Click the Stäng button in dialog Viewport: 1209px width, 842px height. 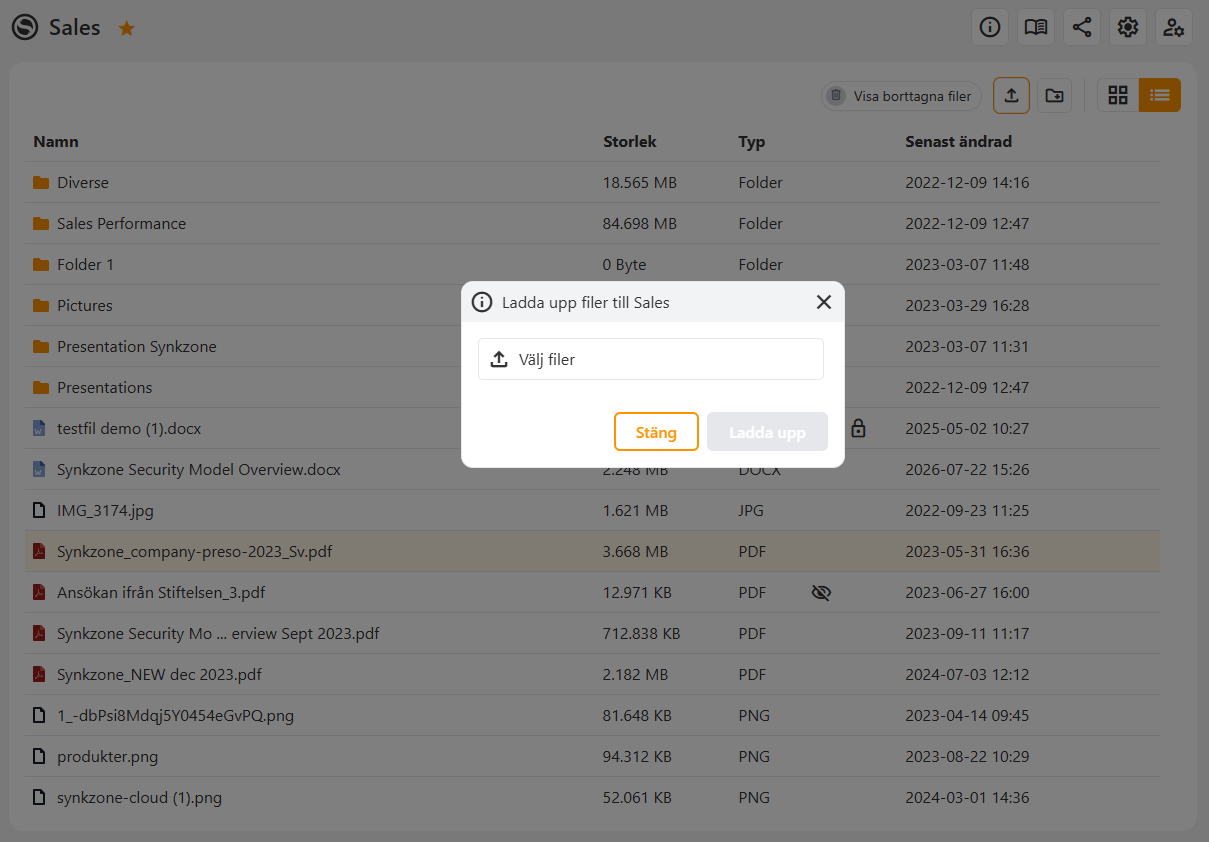[656, 432]
